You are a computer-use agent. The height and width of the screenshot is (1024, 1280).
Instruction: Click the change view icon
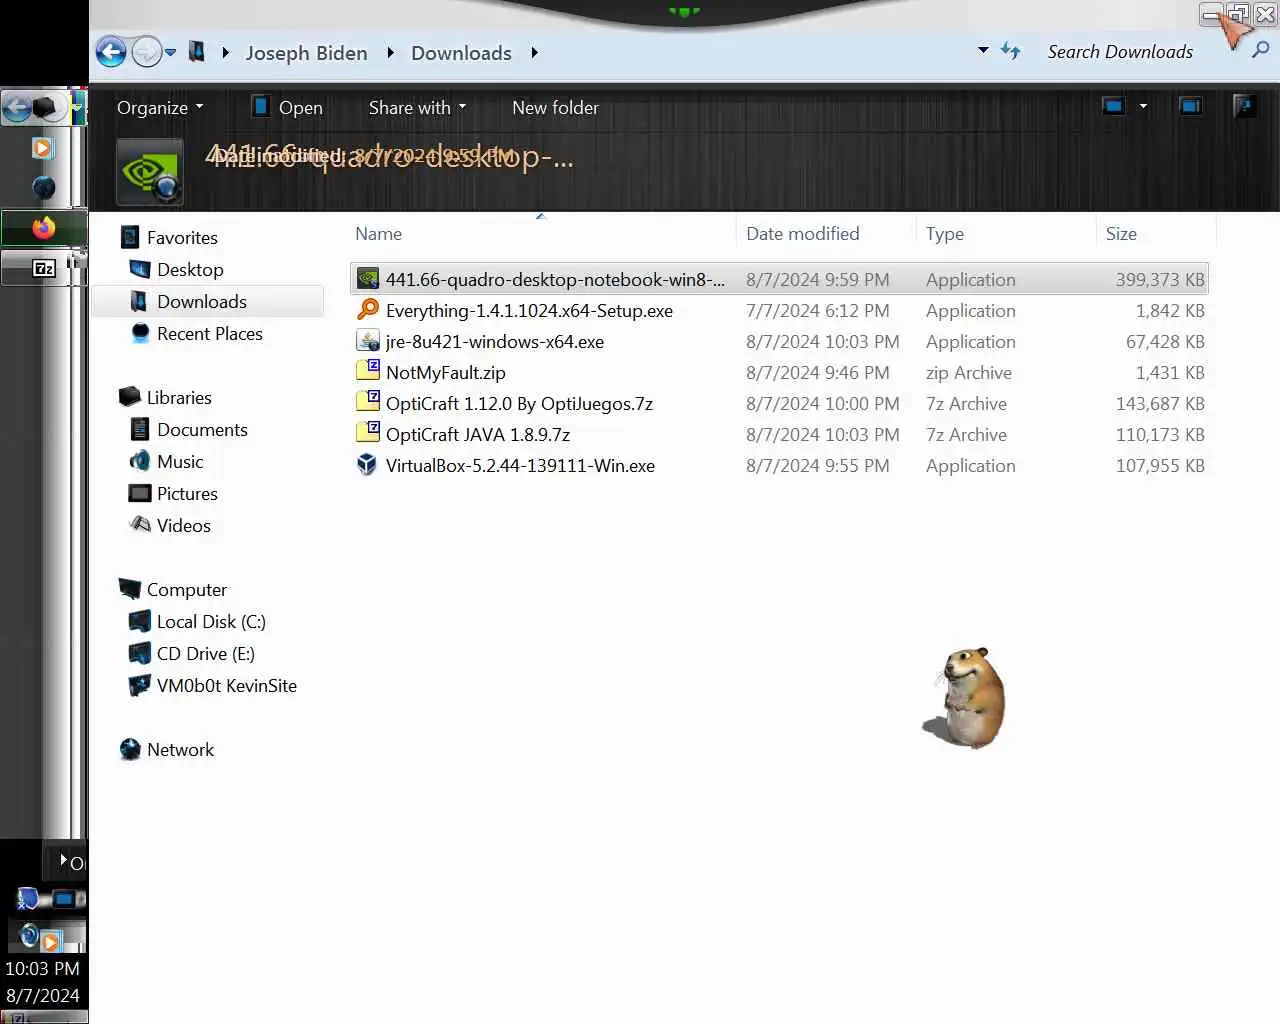[x=1113, y=106]
